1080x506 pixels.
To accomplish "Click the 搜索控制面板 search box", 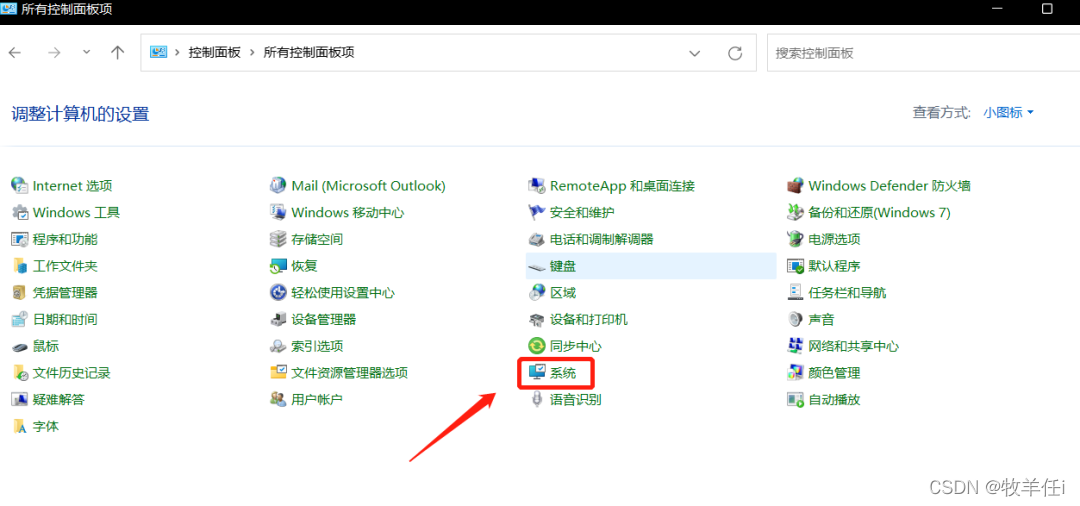I will (924, 53).
